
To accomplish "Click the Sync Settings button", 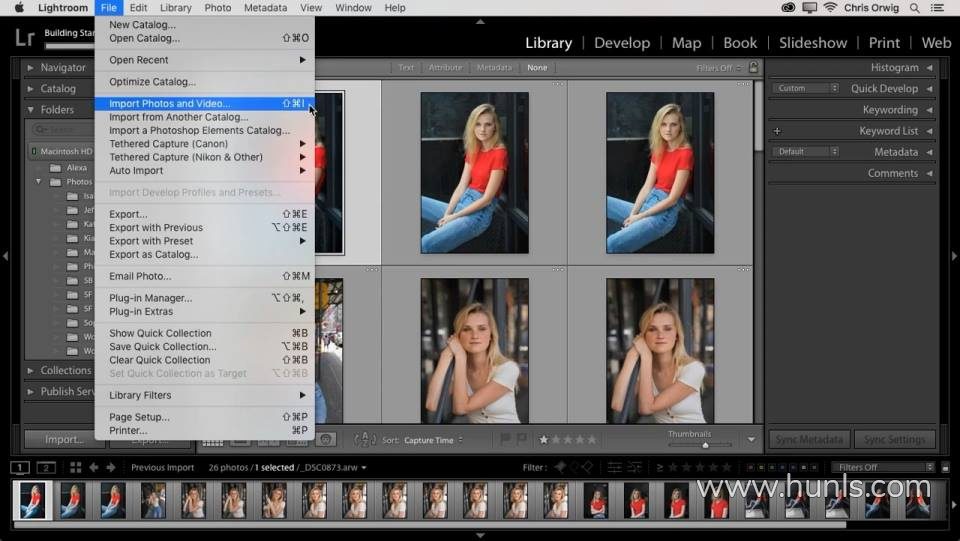I will coord(894,439).
